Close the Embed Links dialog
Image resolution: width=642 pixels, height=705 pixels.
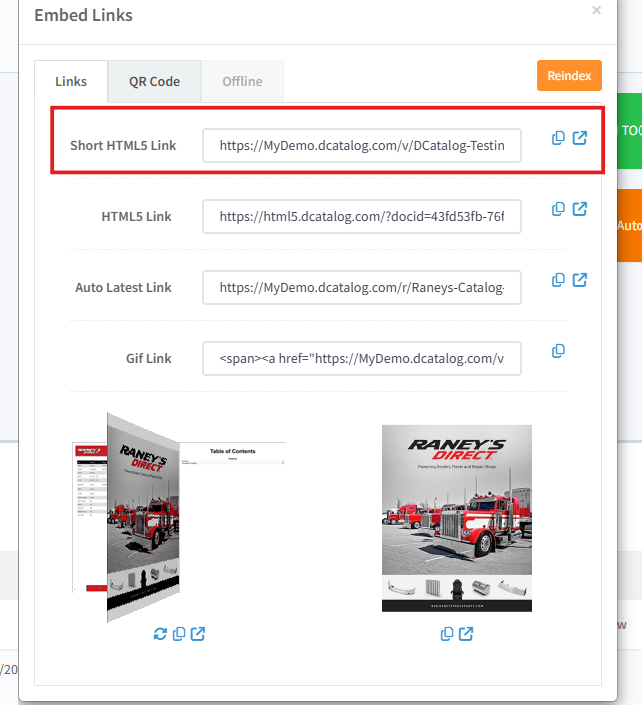[597, 11]
